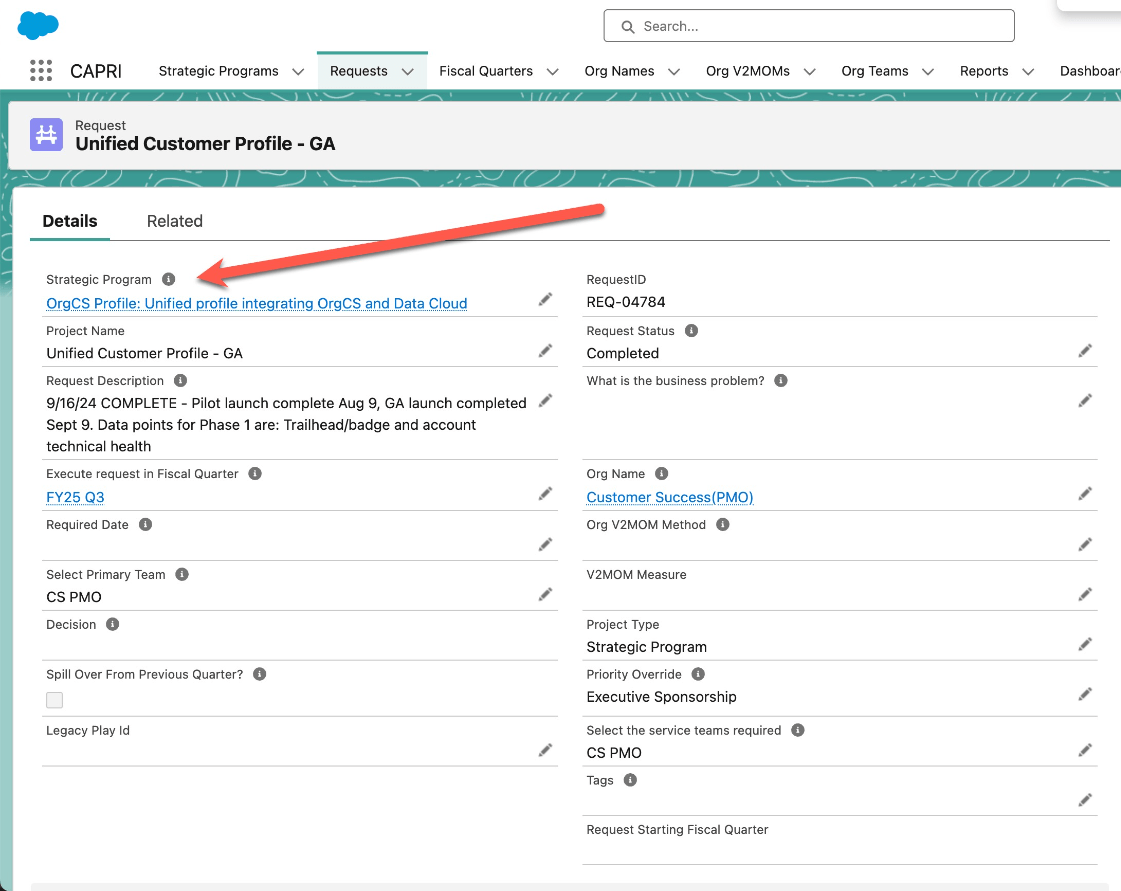This screenshot has height=891, width=1121.
Task: Click into the global Search field
Action: coord(809,26)
